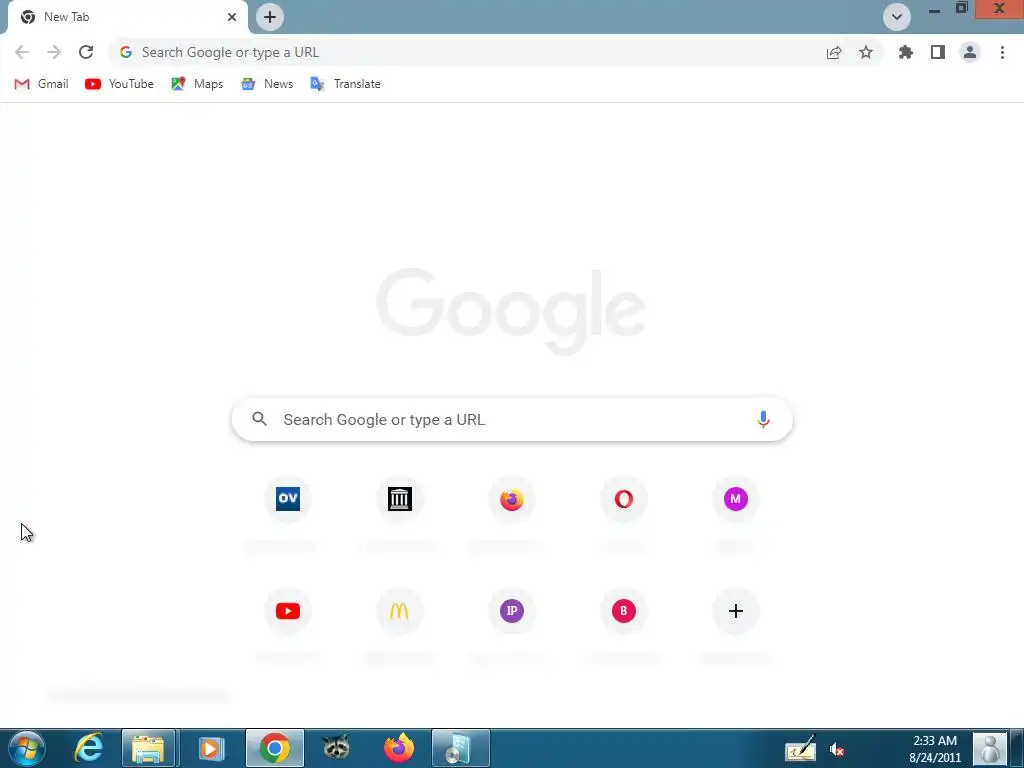Reload the current page
1024x768 pixels.
pos(86,52)
